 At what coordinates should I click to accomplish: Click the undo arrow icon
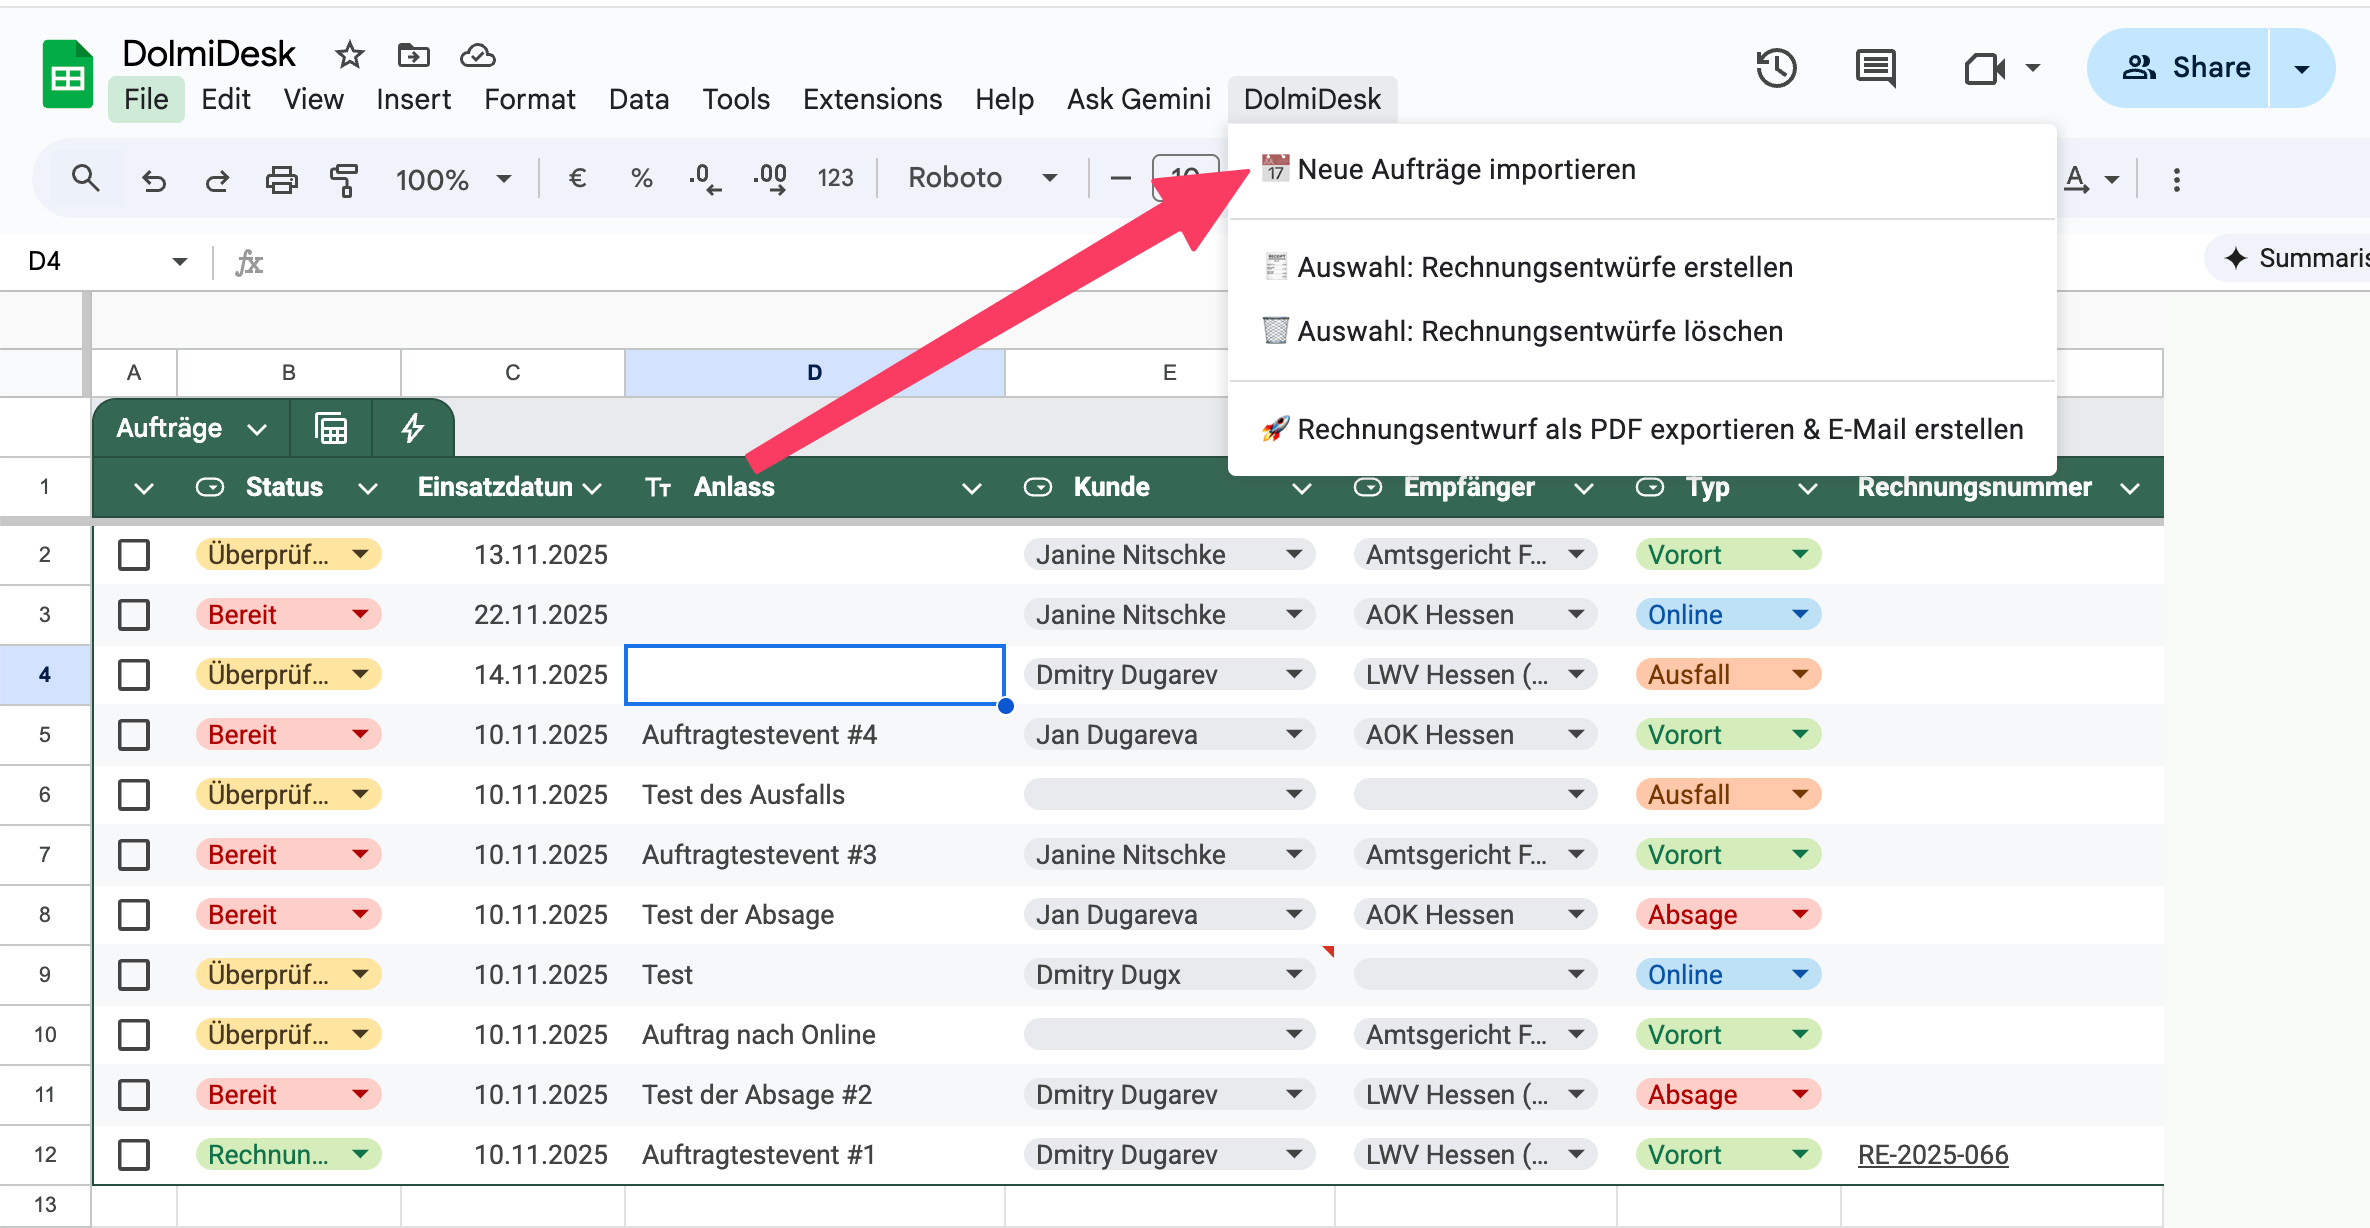(153, 180)
